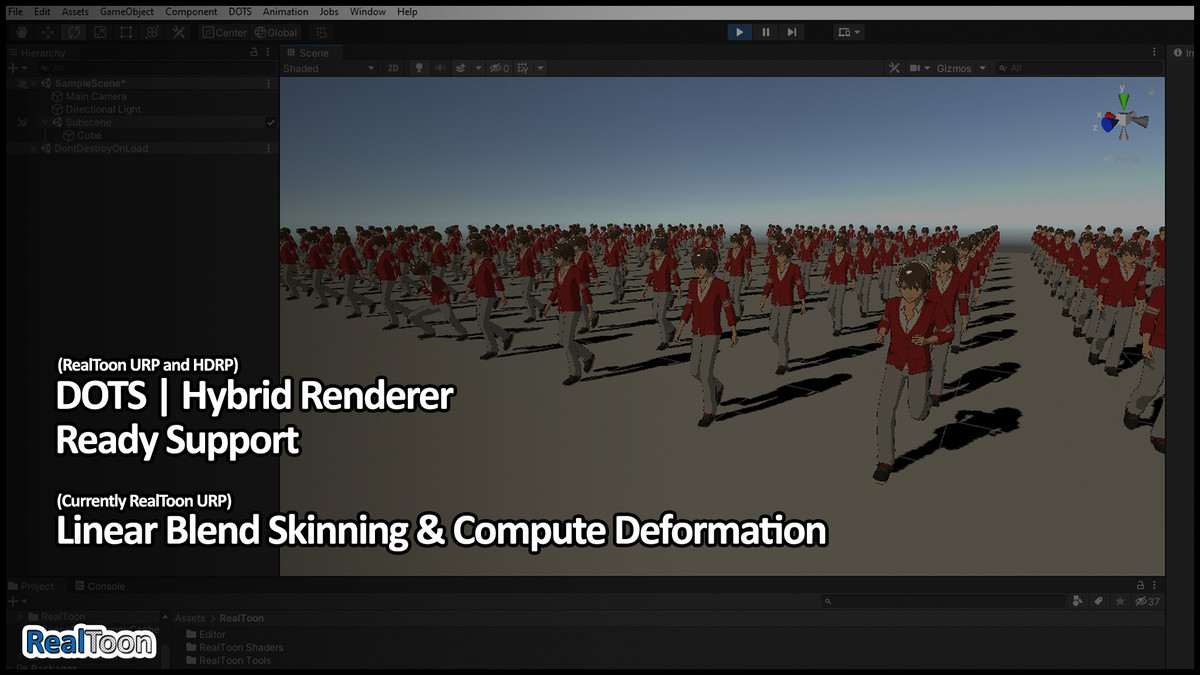The image size is (1200, 675).
Task: Open the Hierarchy create plus dropdown
Action: (x=17, y=68)
